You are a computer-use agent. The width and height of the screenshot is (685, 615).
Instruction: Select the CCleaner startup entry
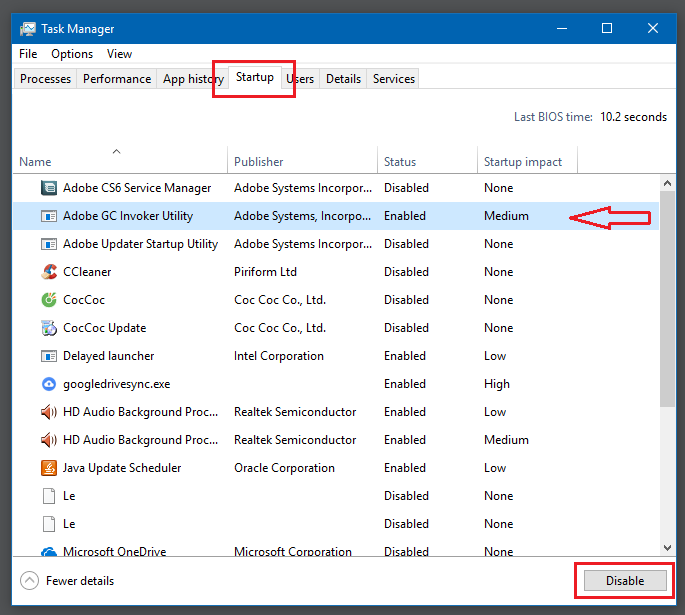pos(336,272)
